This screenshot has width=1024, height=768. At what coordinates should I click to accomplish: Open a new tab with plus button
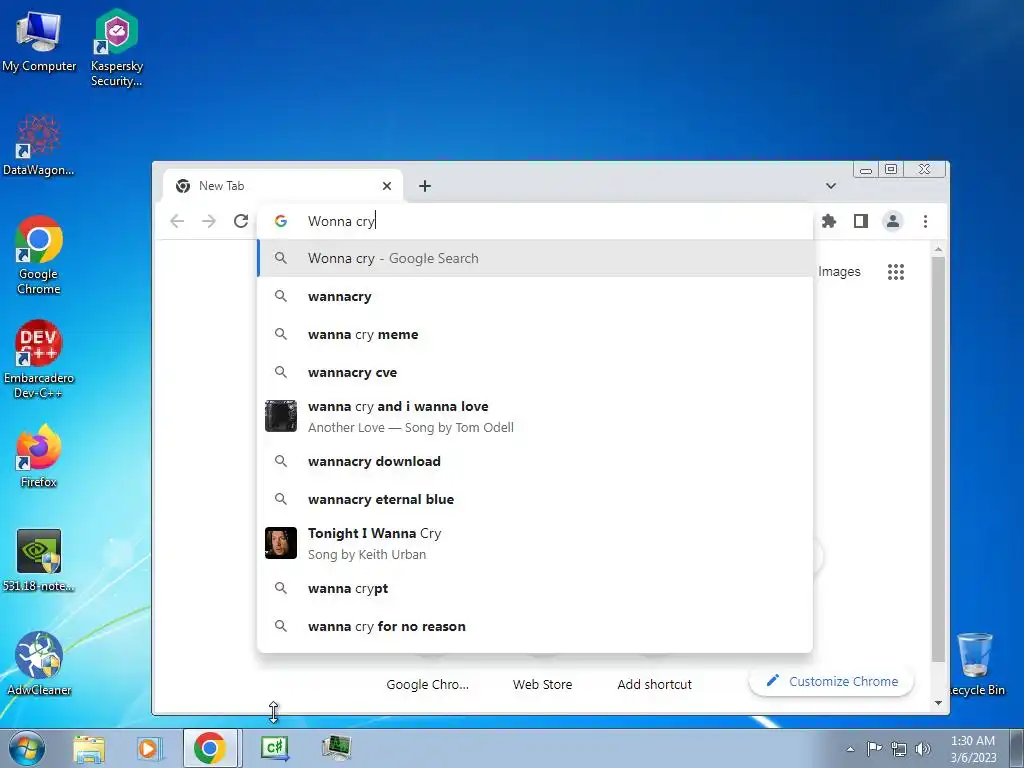tap(425, 186)
